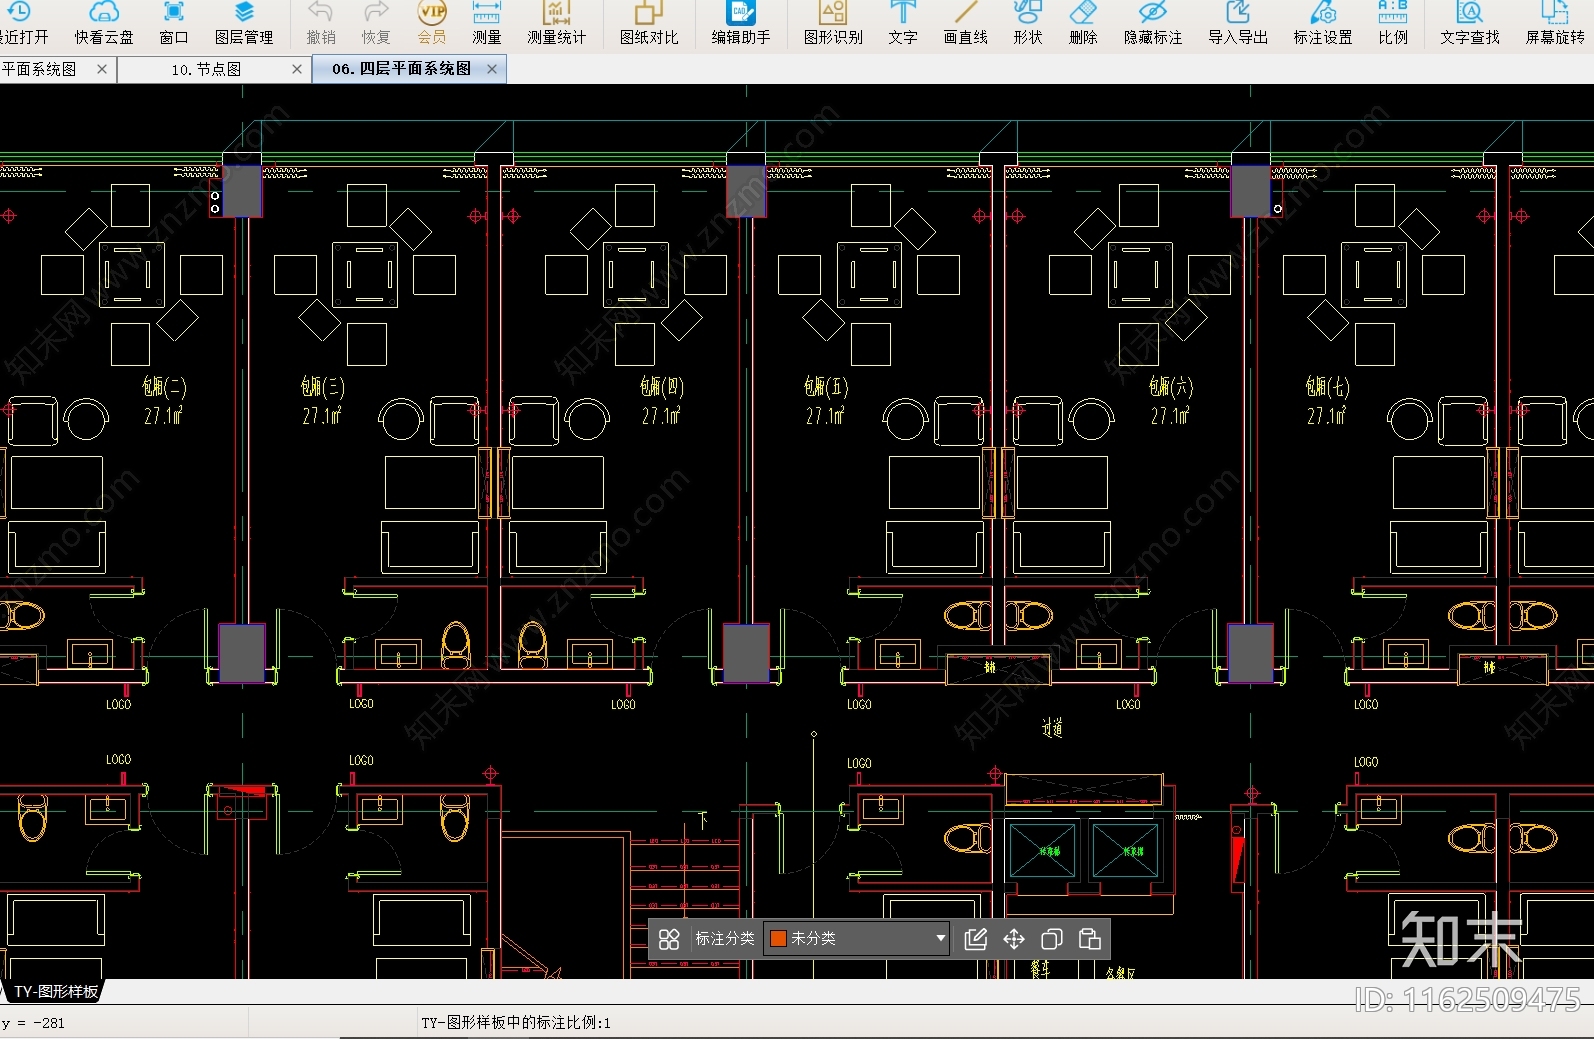The width and height of the screenshot is (1594, 1039).
Task: Select the 删除 eraser tool
Action: click(1083, 24)
